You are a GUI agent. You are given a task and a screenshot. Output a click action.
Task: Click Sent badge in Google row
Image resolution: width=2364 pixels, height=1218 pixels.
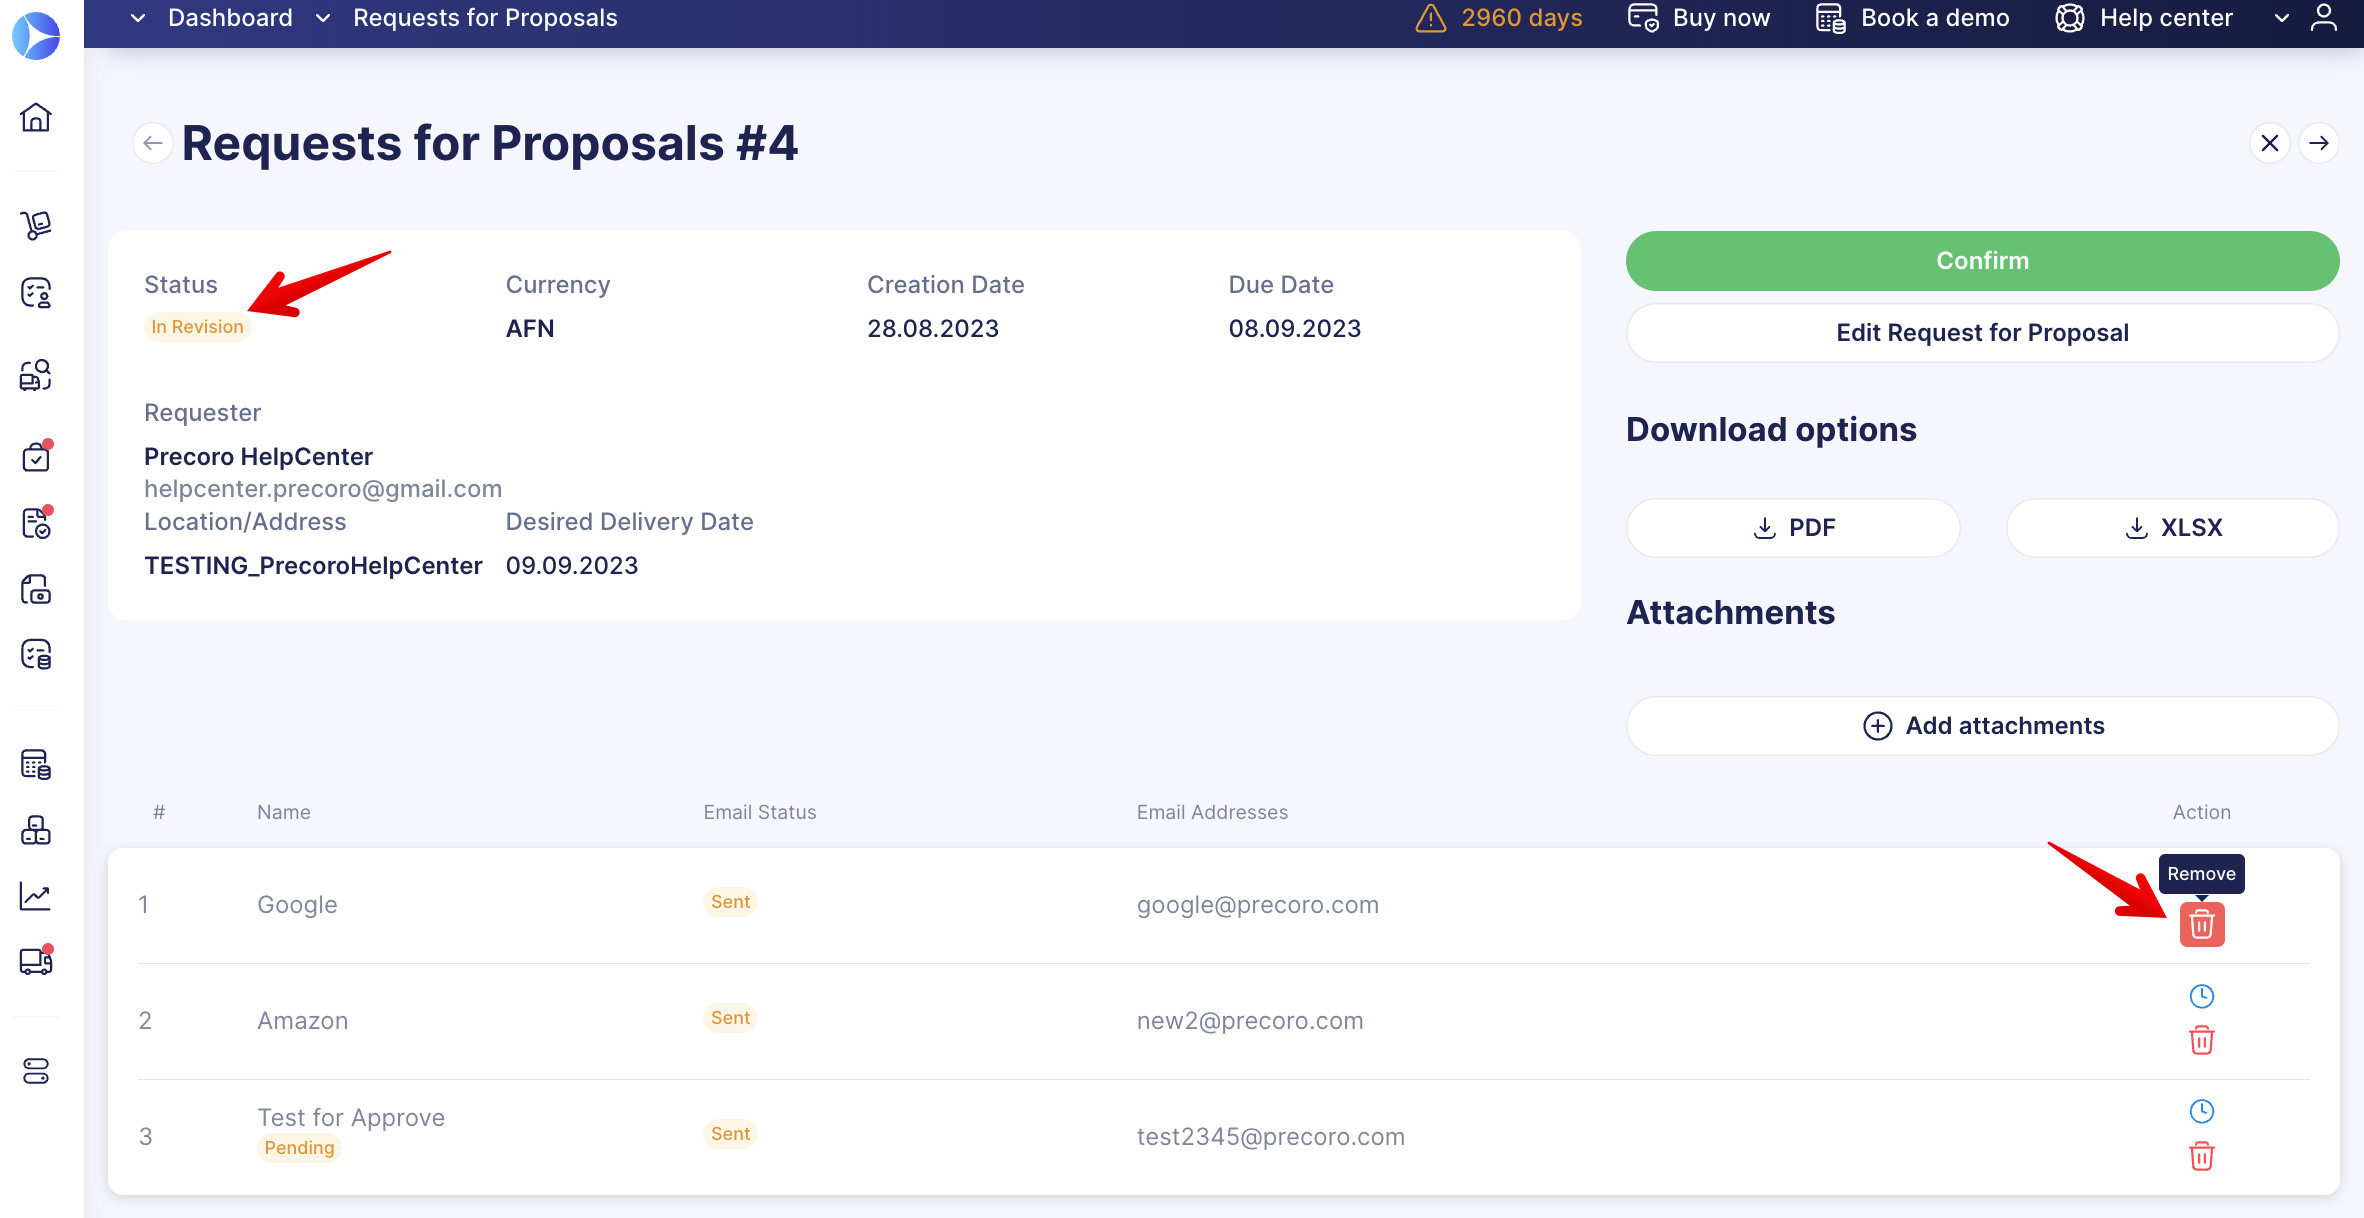730,902
